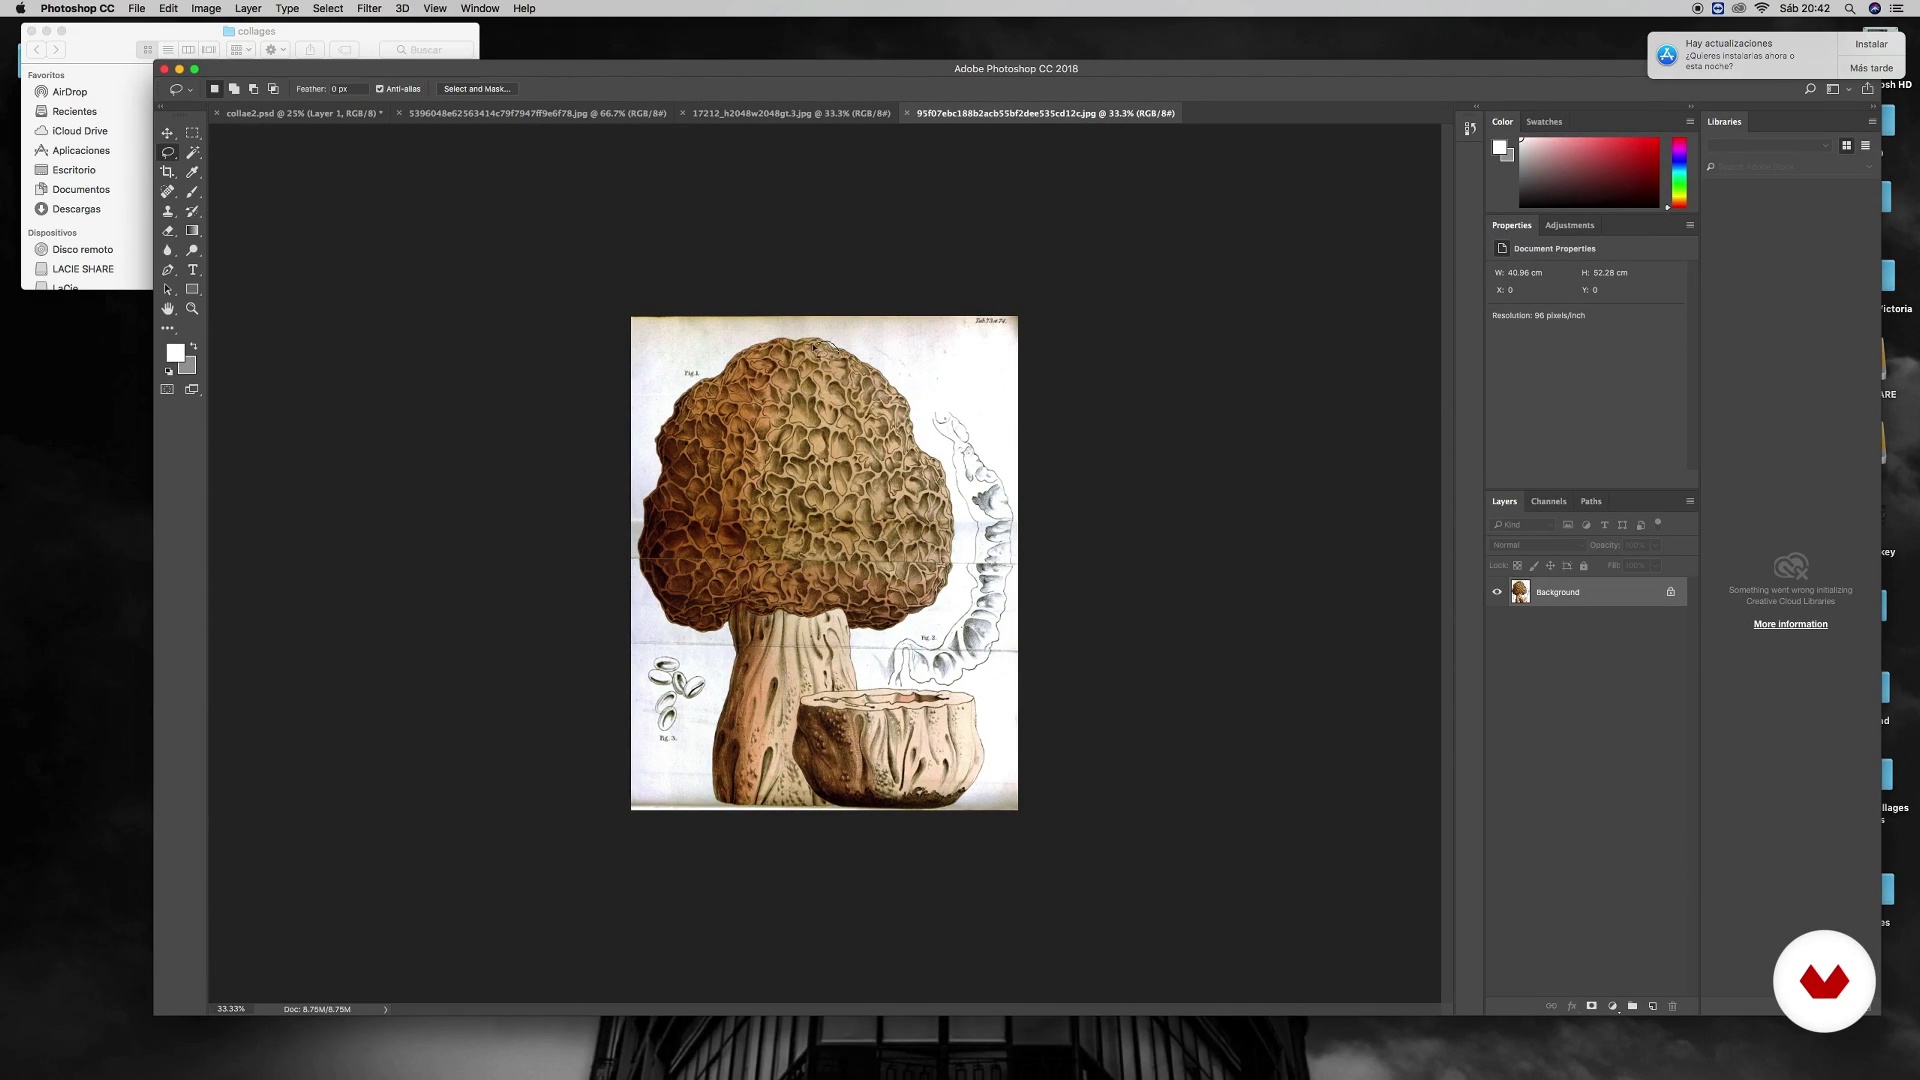Select the Magic Wand tool
This screenshot has width=1920, height=1080.
point(192,152)
